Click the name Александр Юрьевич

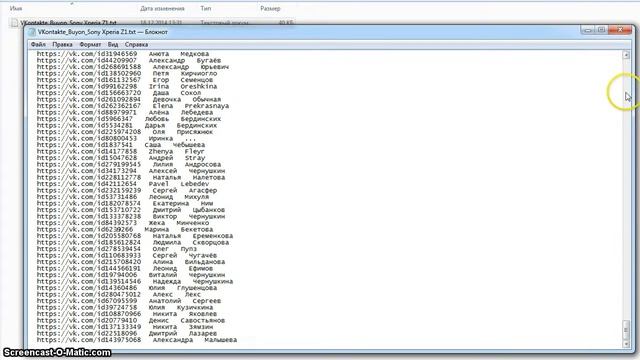(191, 67)
